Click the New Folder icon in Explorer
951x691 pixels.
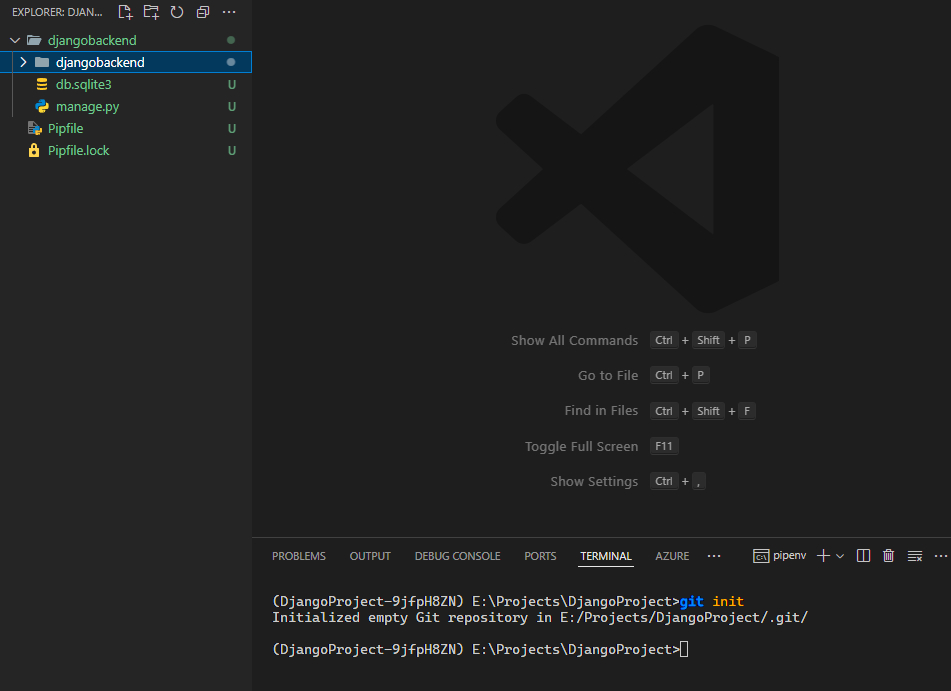(151, 12)
